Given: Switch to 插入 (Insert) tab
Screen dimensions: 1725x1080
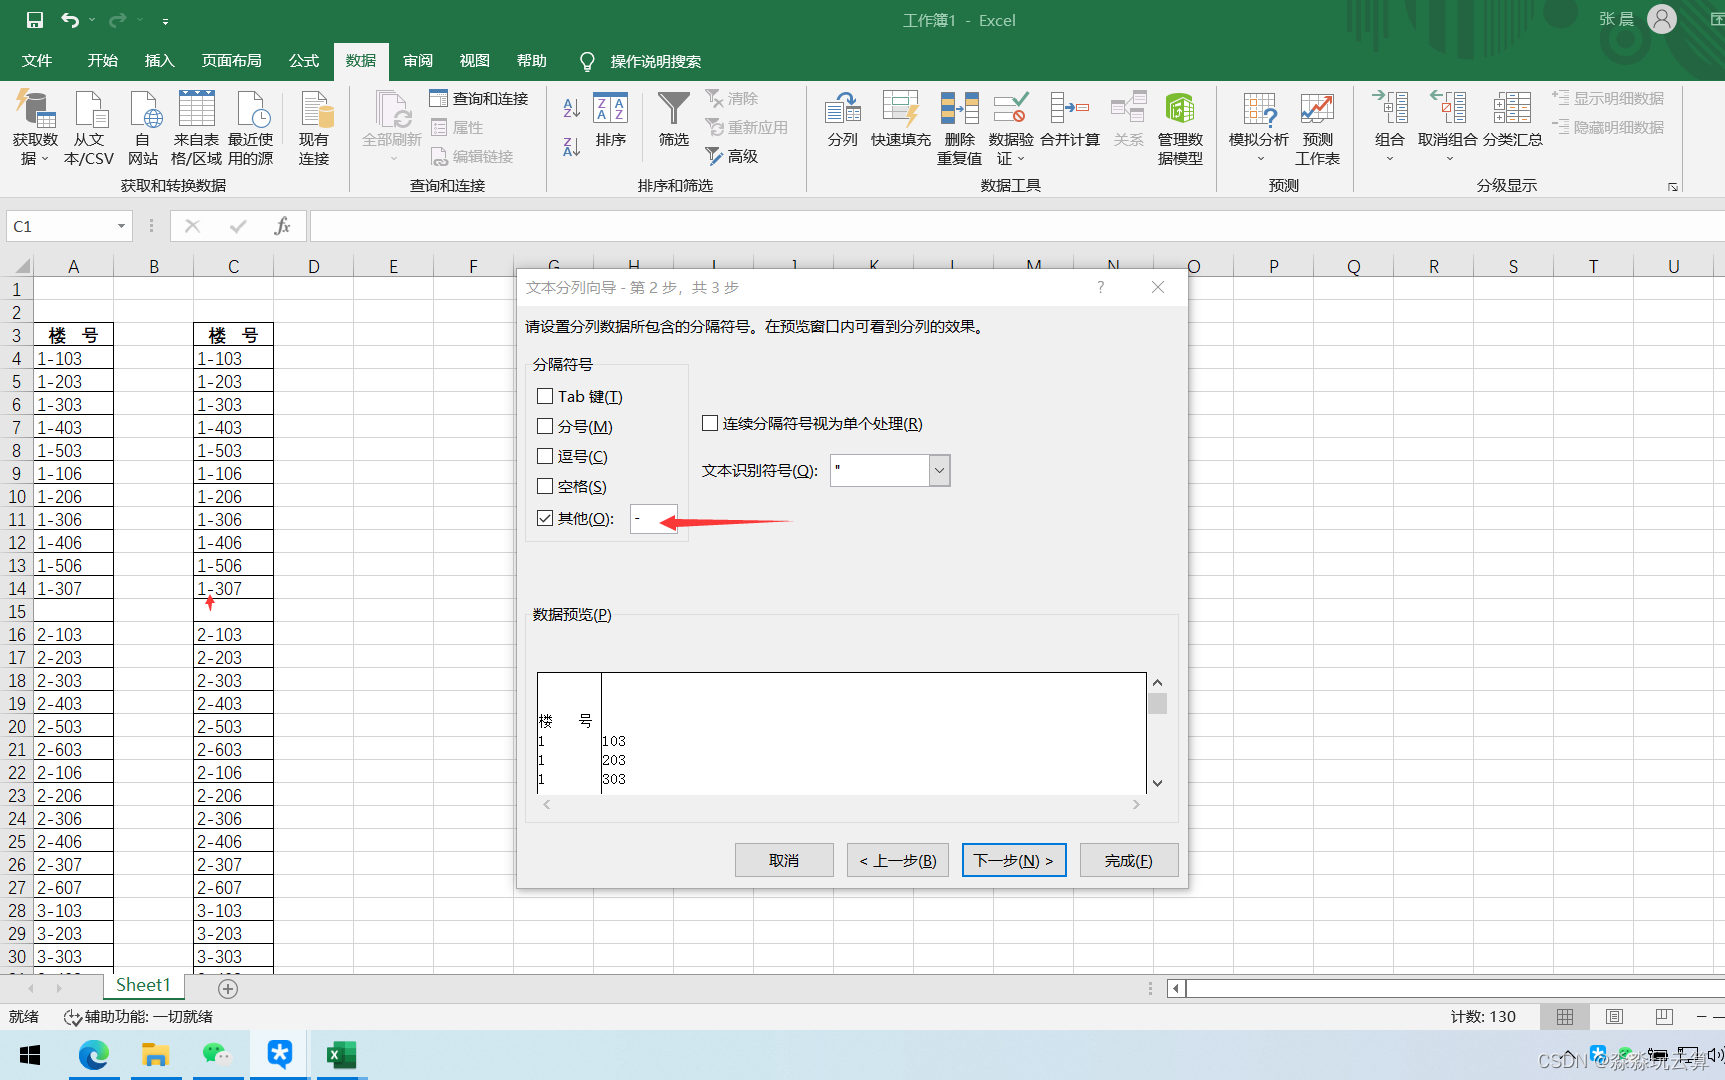Looking at the screenshot, I should coord(160,61).
